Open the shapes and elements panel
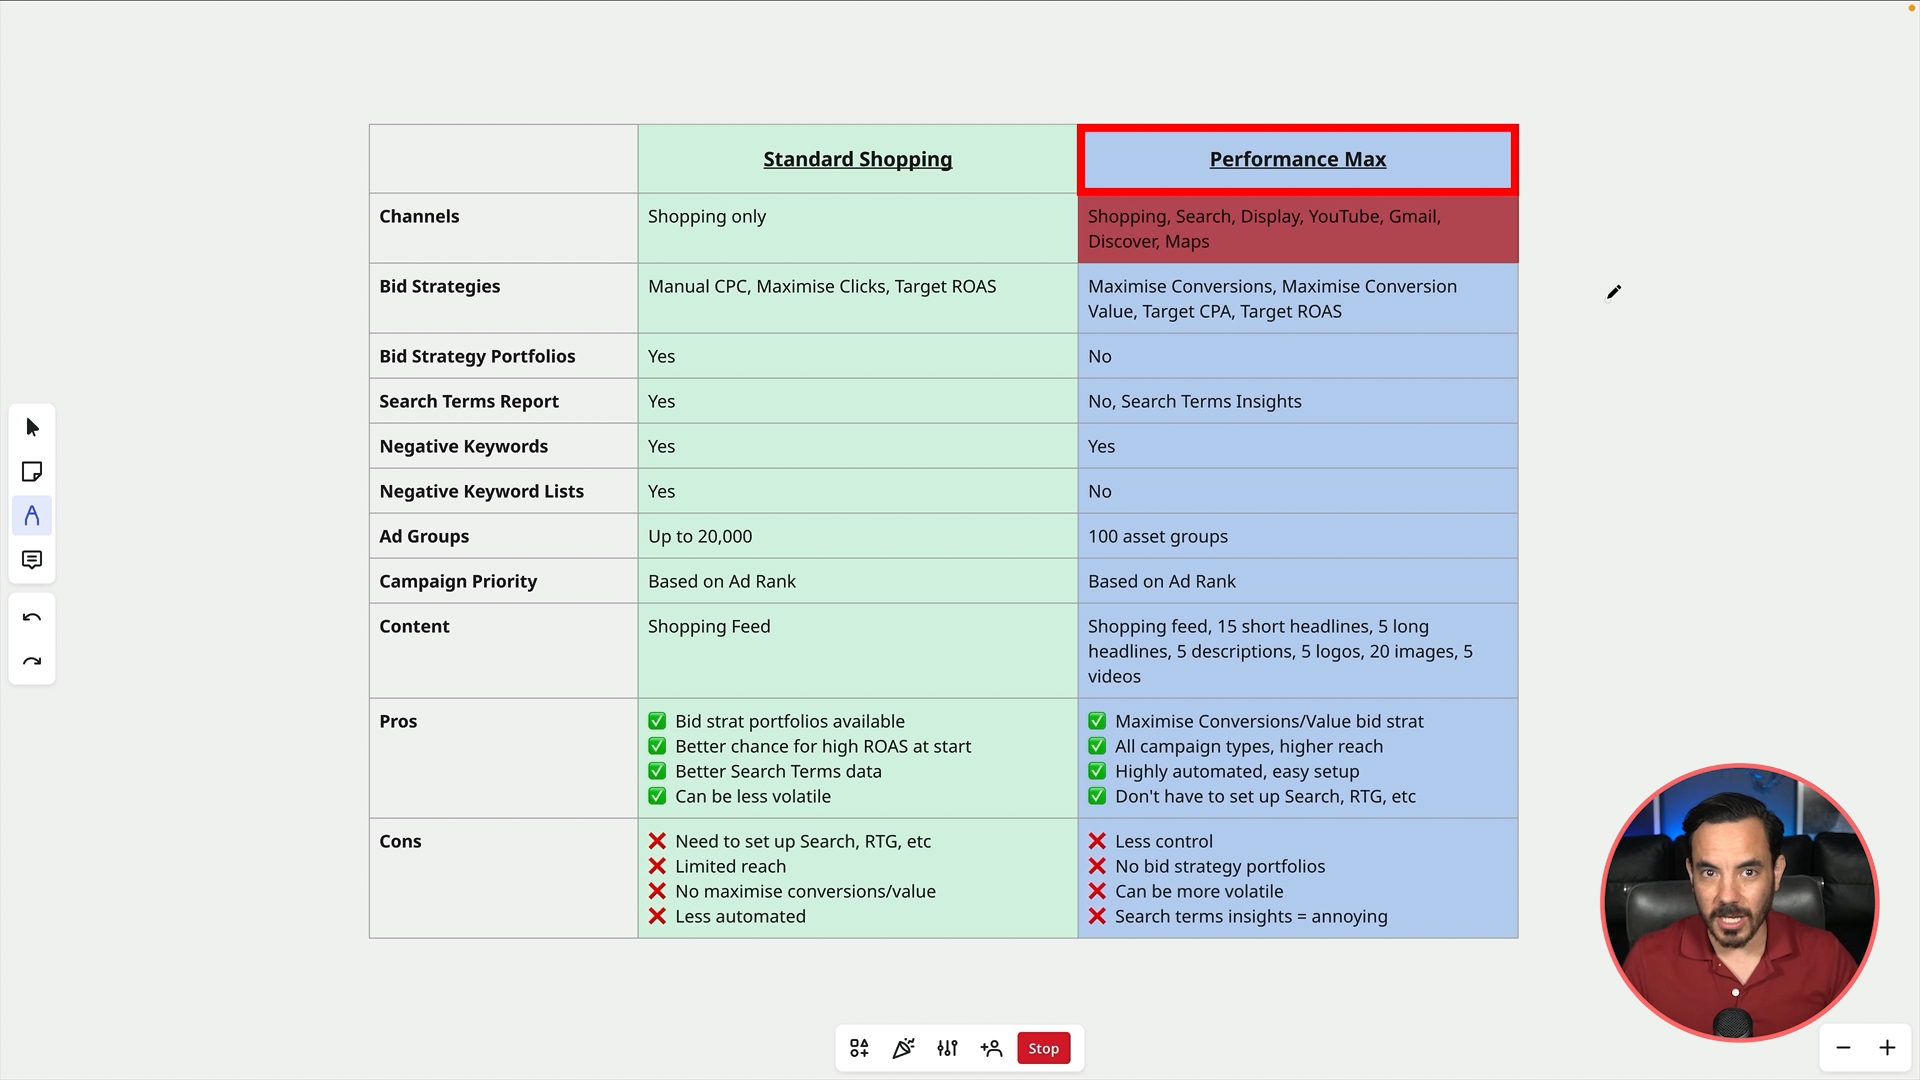Image resolution: width=1920 pixels, height=1080 pixels. 859,1048
